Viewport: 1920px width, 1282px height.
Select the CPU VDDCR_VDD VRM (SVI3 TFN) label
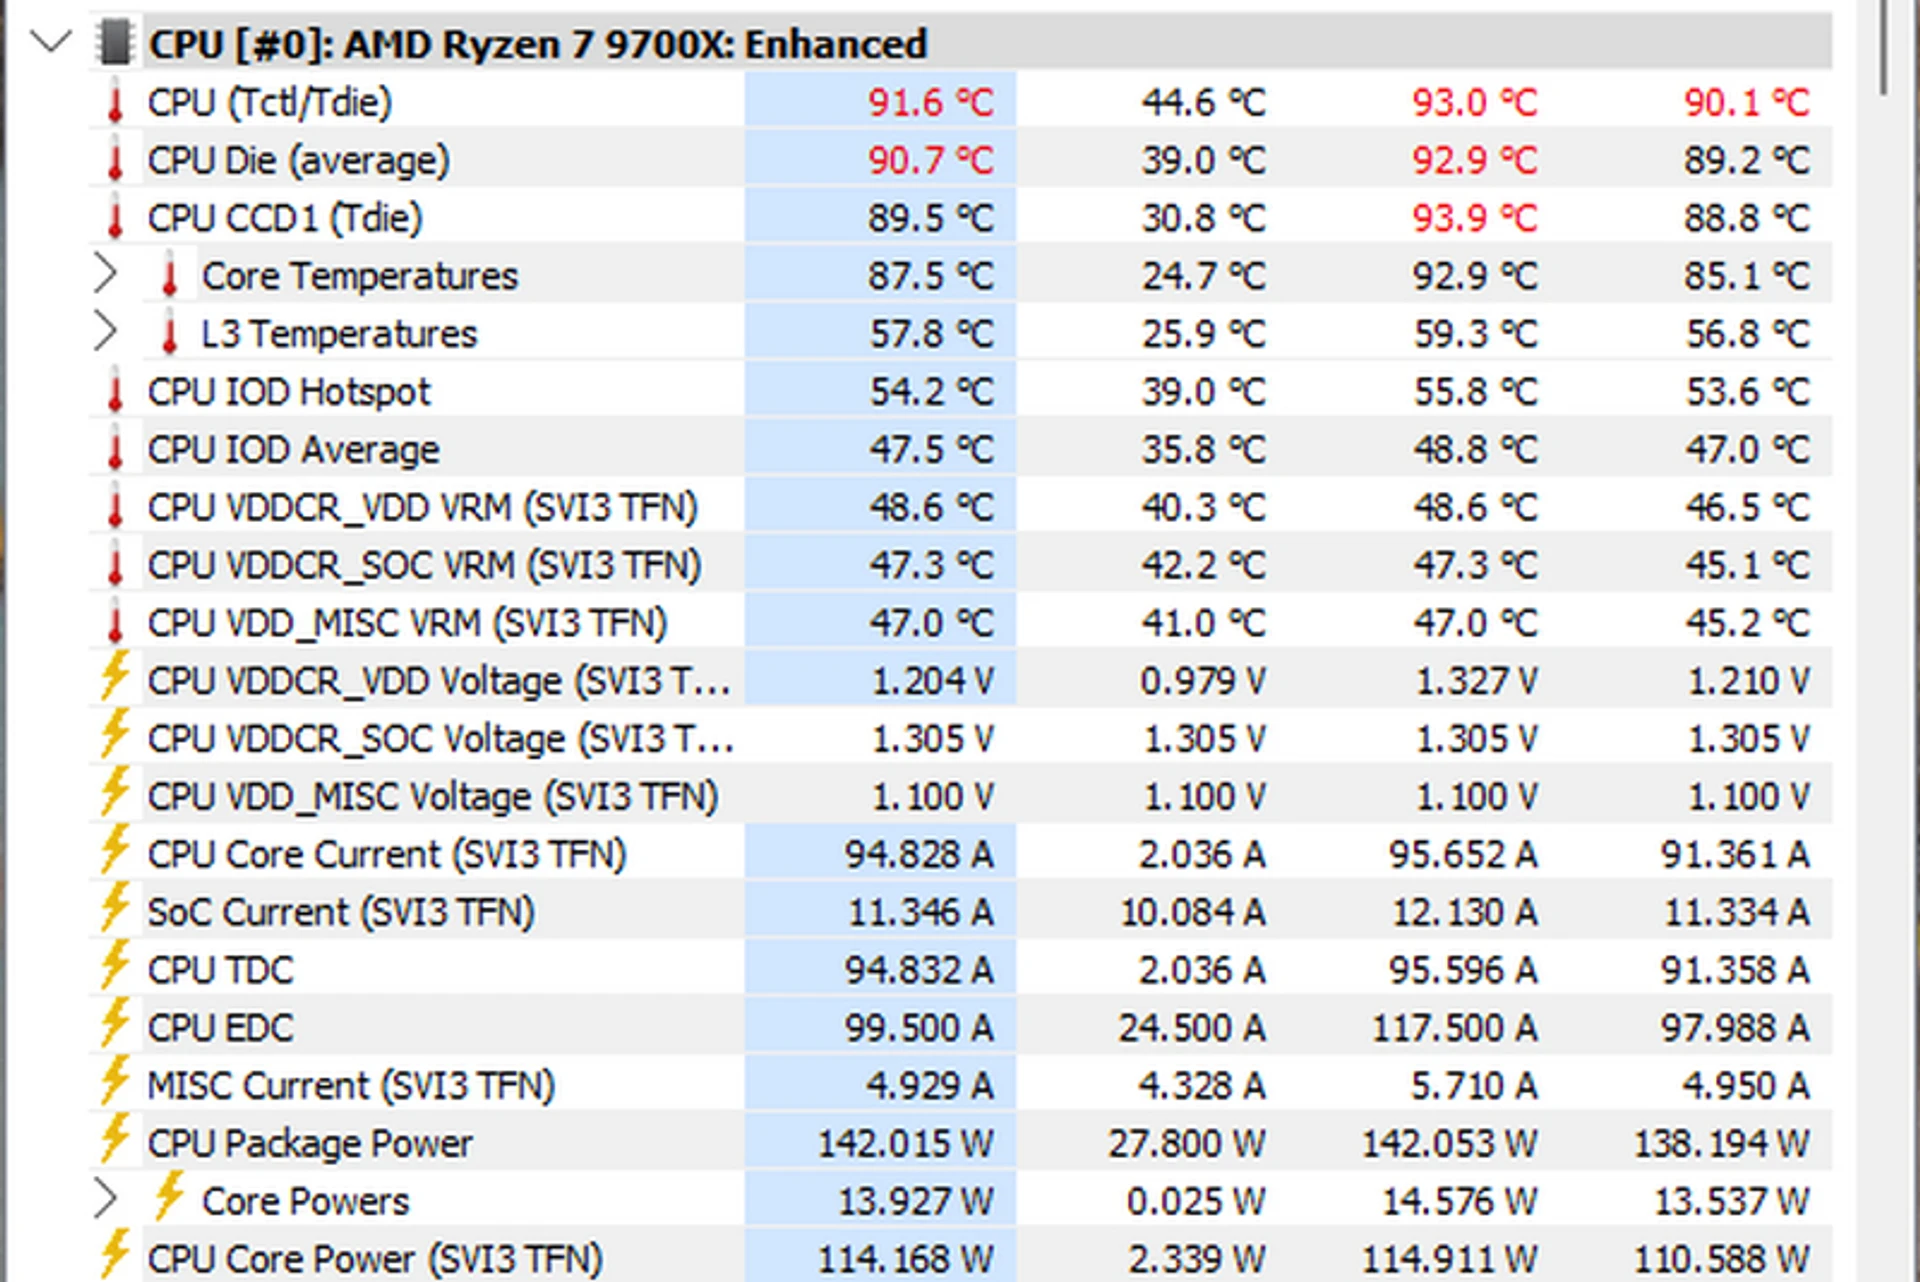pyautogui.click(x=423, y=508)
